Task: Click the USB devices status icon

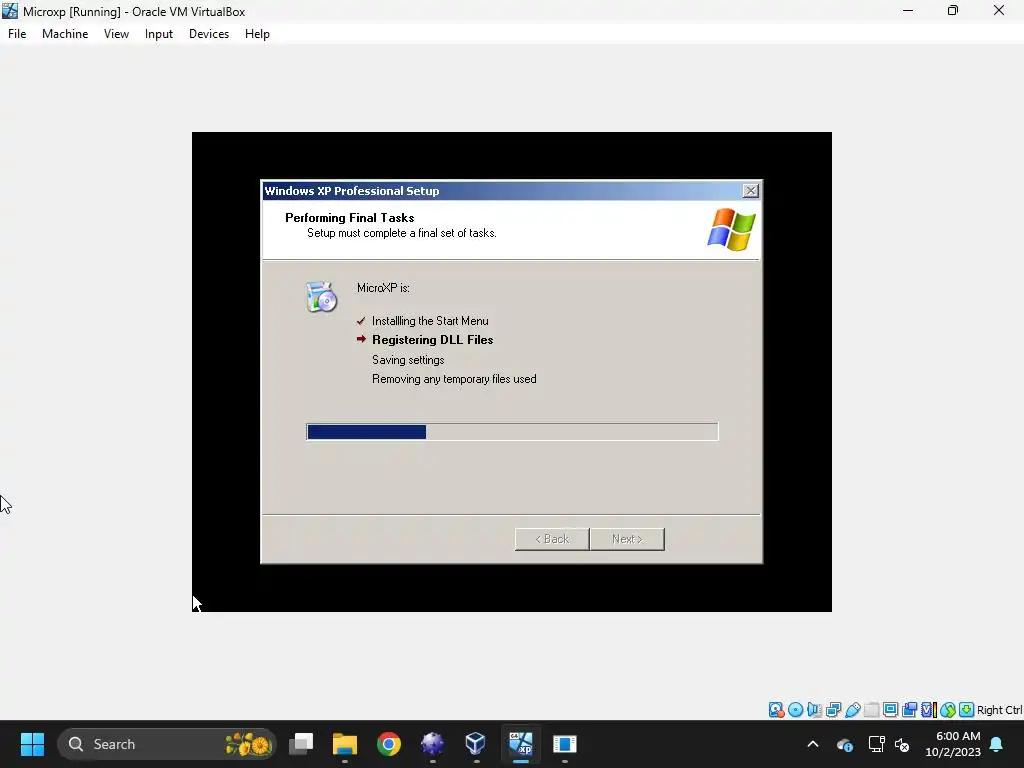Action: pos(852,710)
